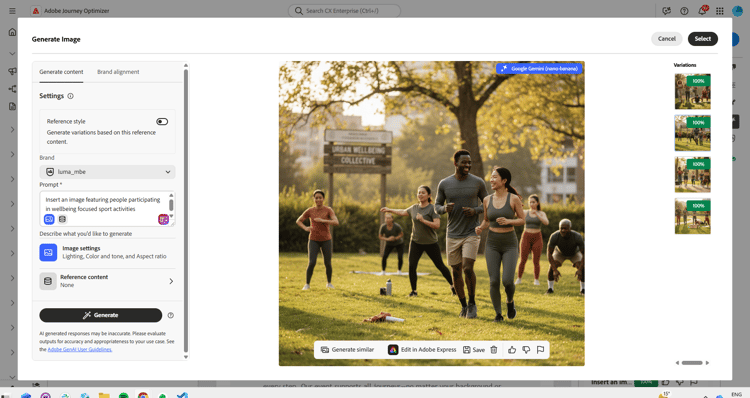Click the Search CX Enterprise field
Viewport: 750px width, 398px height.
click(344, 11)
